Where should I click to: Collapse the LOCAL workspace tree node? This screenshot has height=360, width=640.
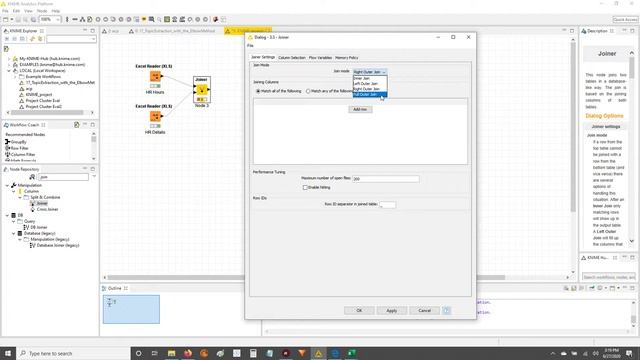point(9,71)
